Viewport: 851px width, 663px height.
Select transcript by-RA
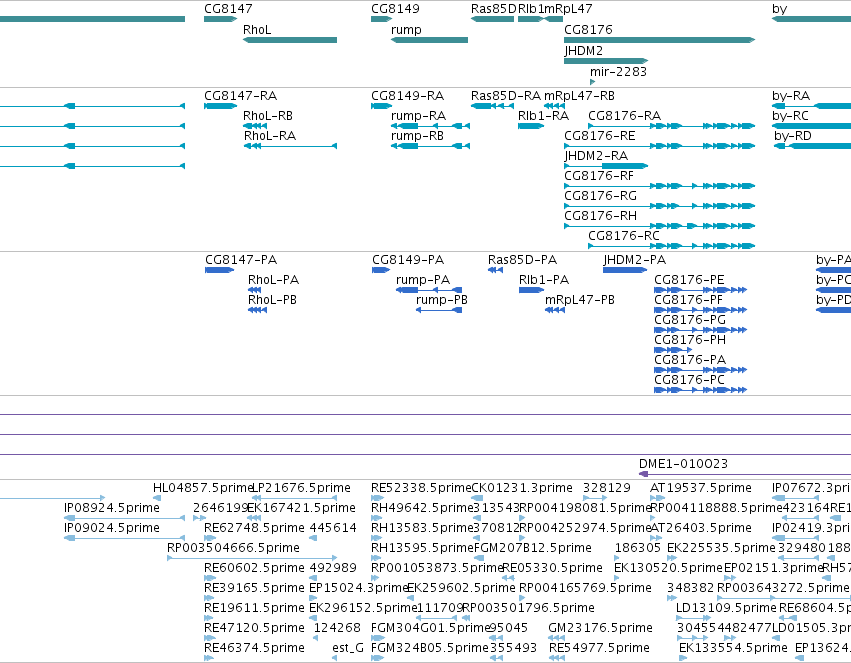point(811,106)
